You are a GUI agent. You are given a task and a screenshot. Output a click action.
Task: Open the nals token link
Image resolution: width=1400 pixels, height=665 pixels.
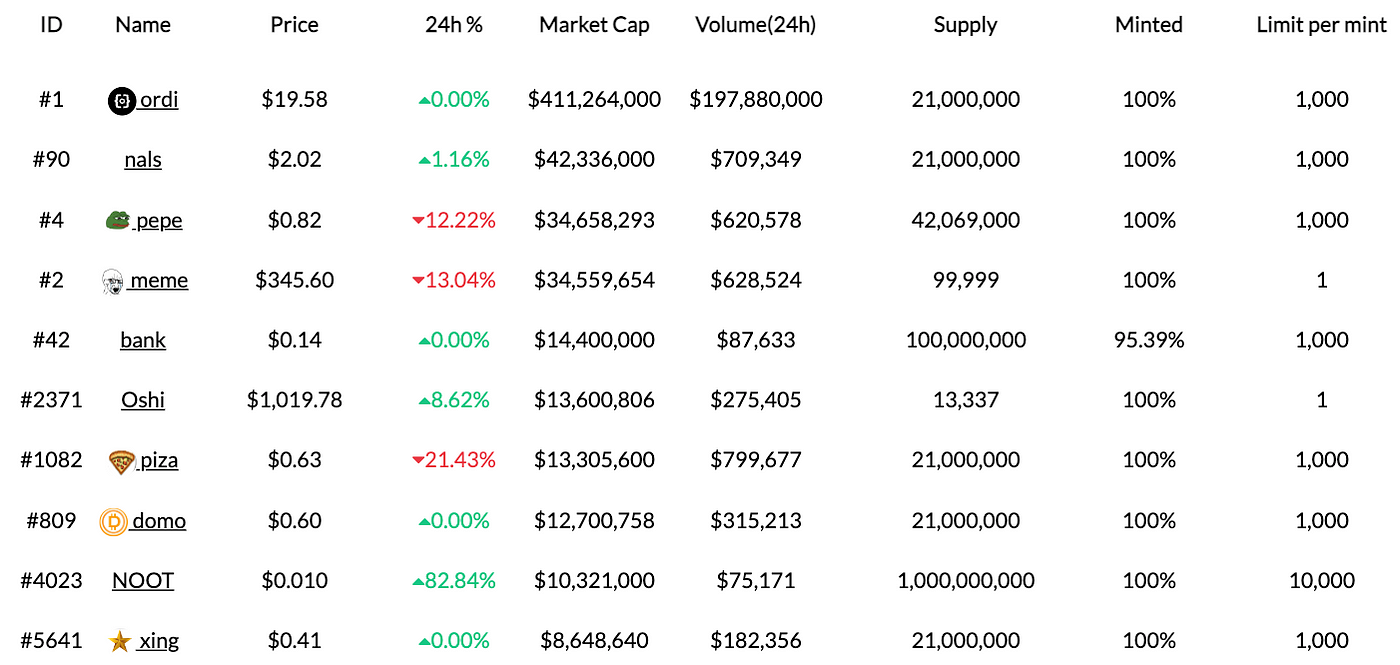pos(143,160)
